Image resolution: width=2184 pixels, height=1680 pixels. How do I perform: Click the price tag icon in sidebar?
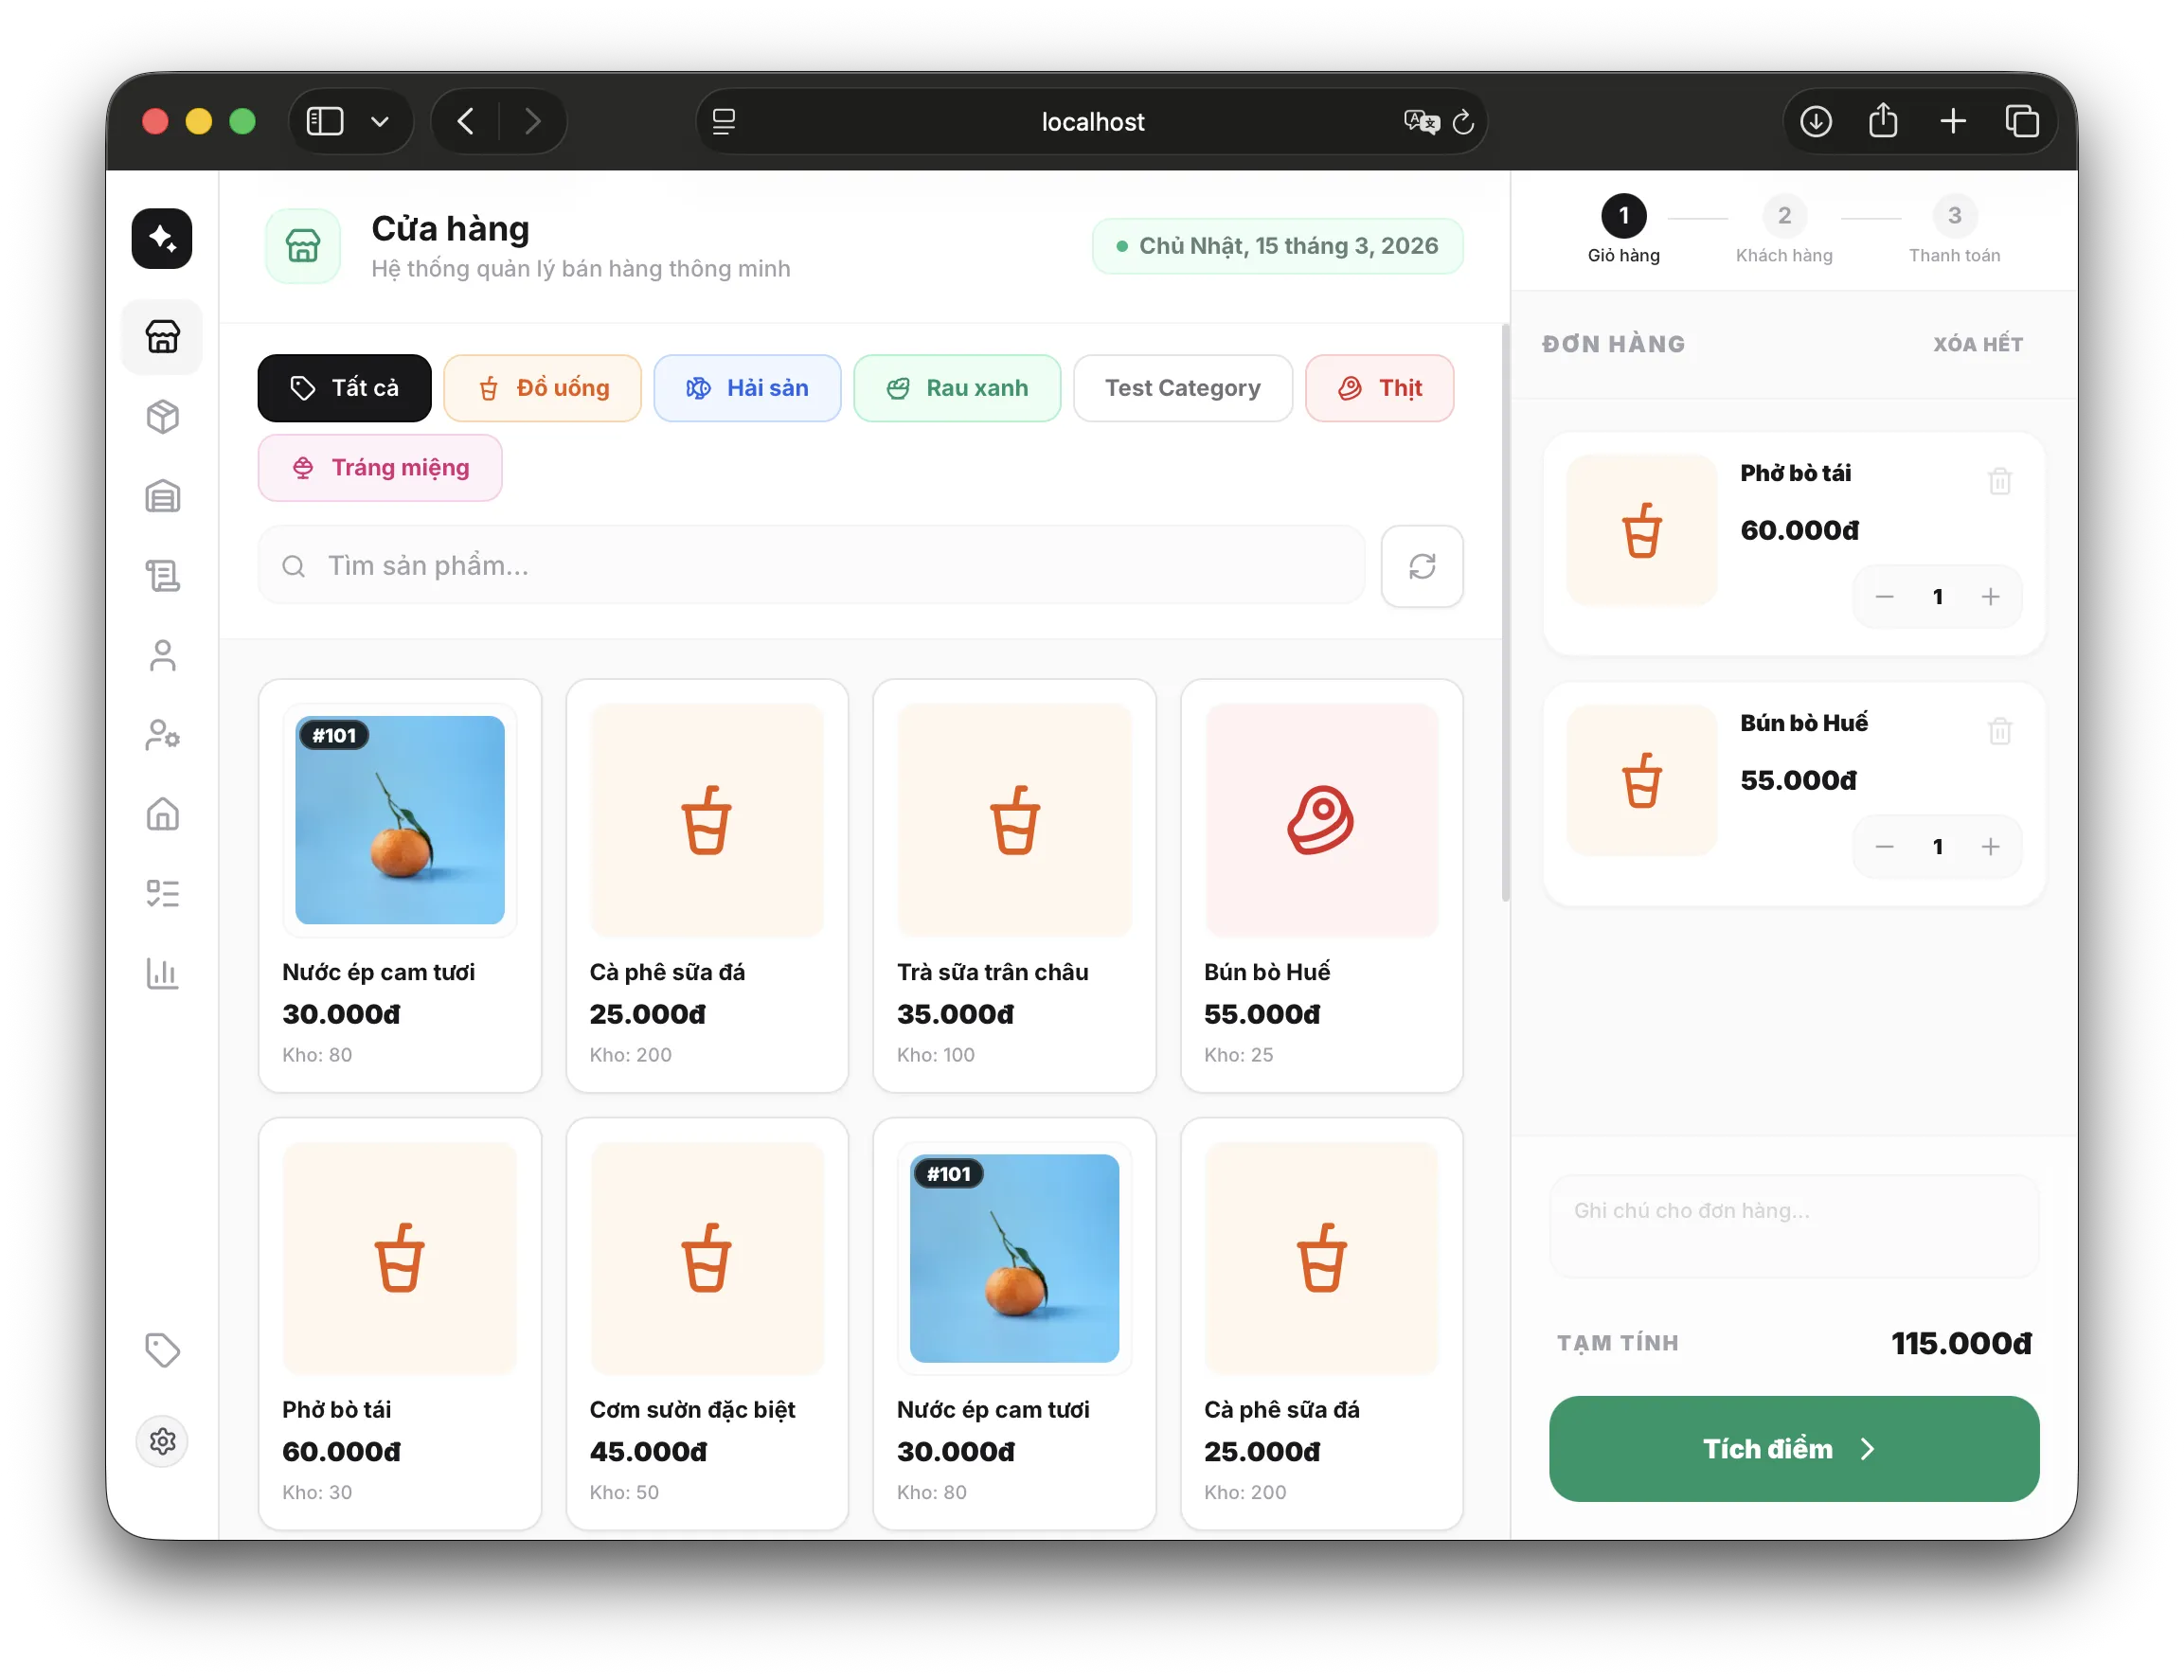point(162,1350)
